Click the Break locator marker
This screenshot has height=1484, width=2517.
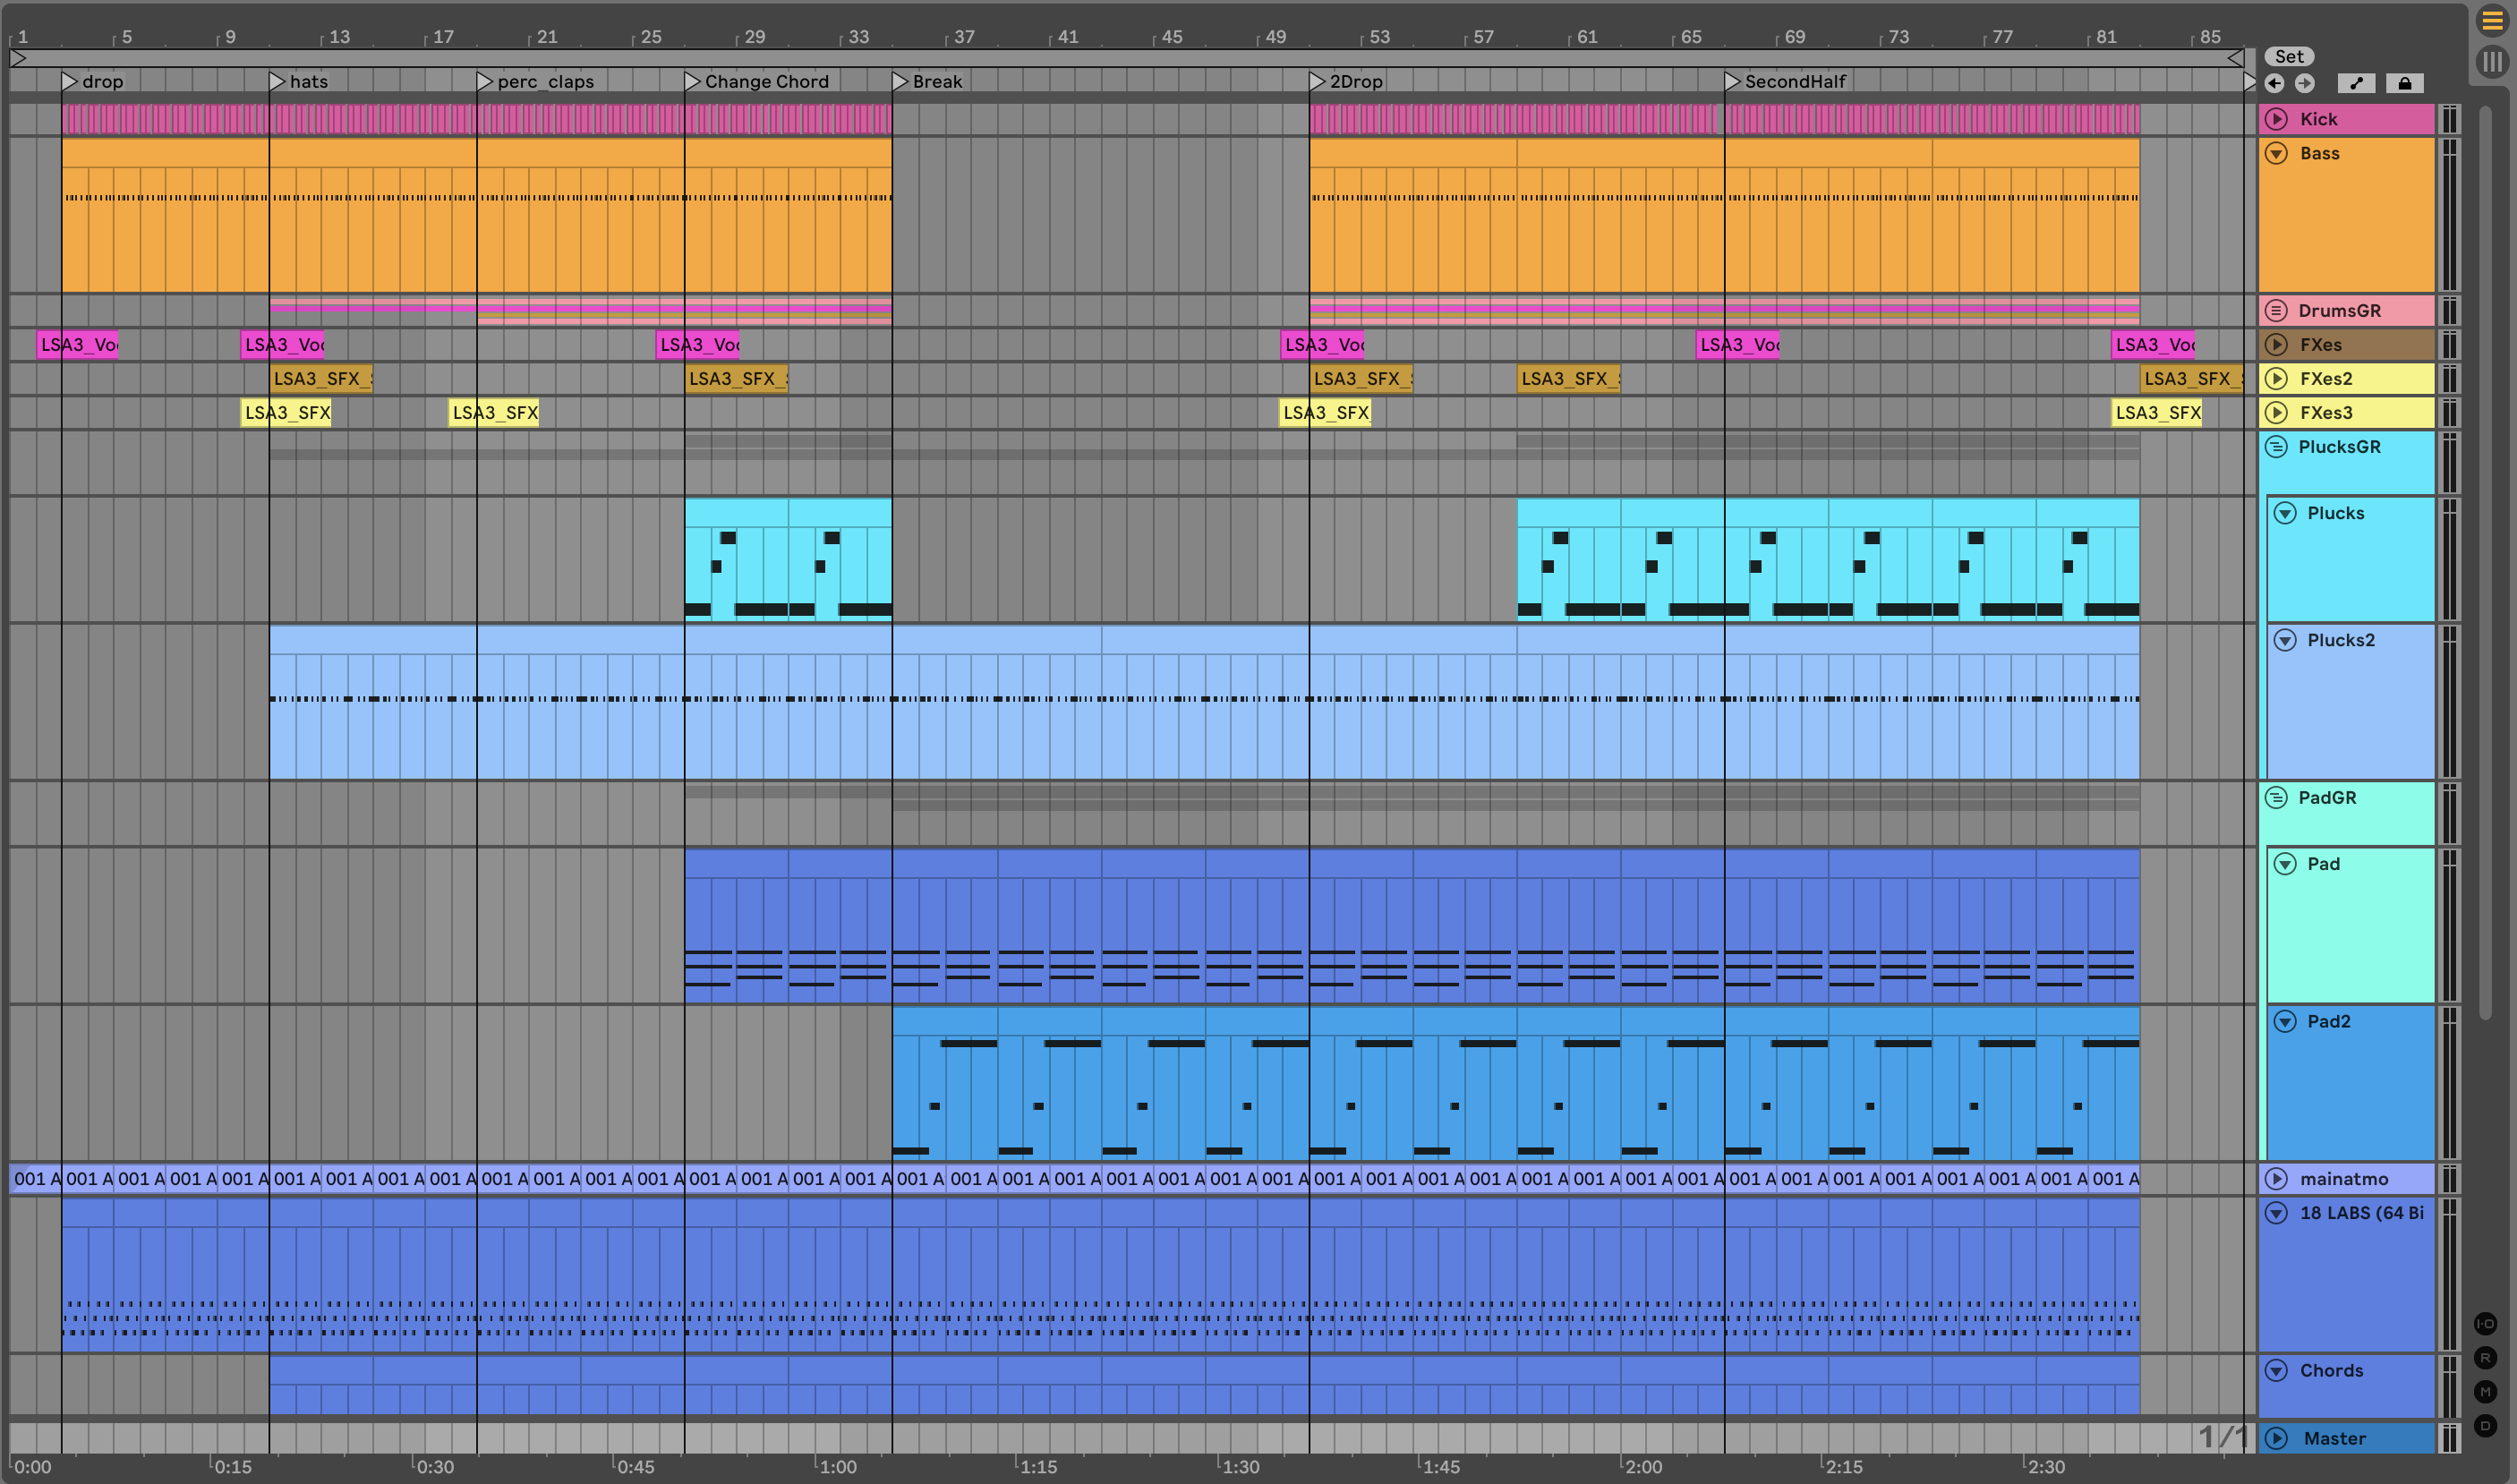coord(900,81)
